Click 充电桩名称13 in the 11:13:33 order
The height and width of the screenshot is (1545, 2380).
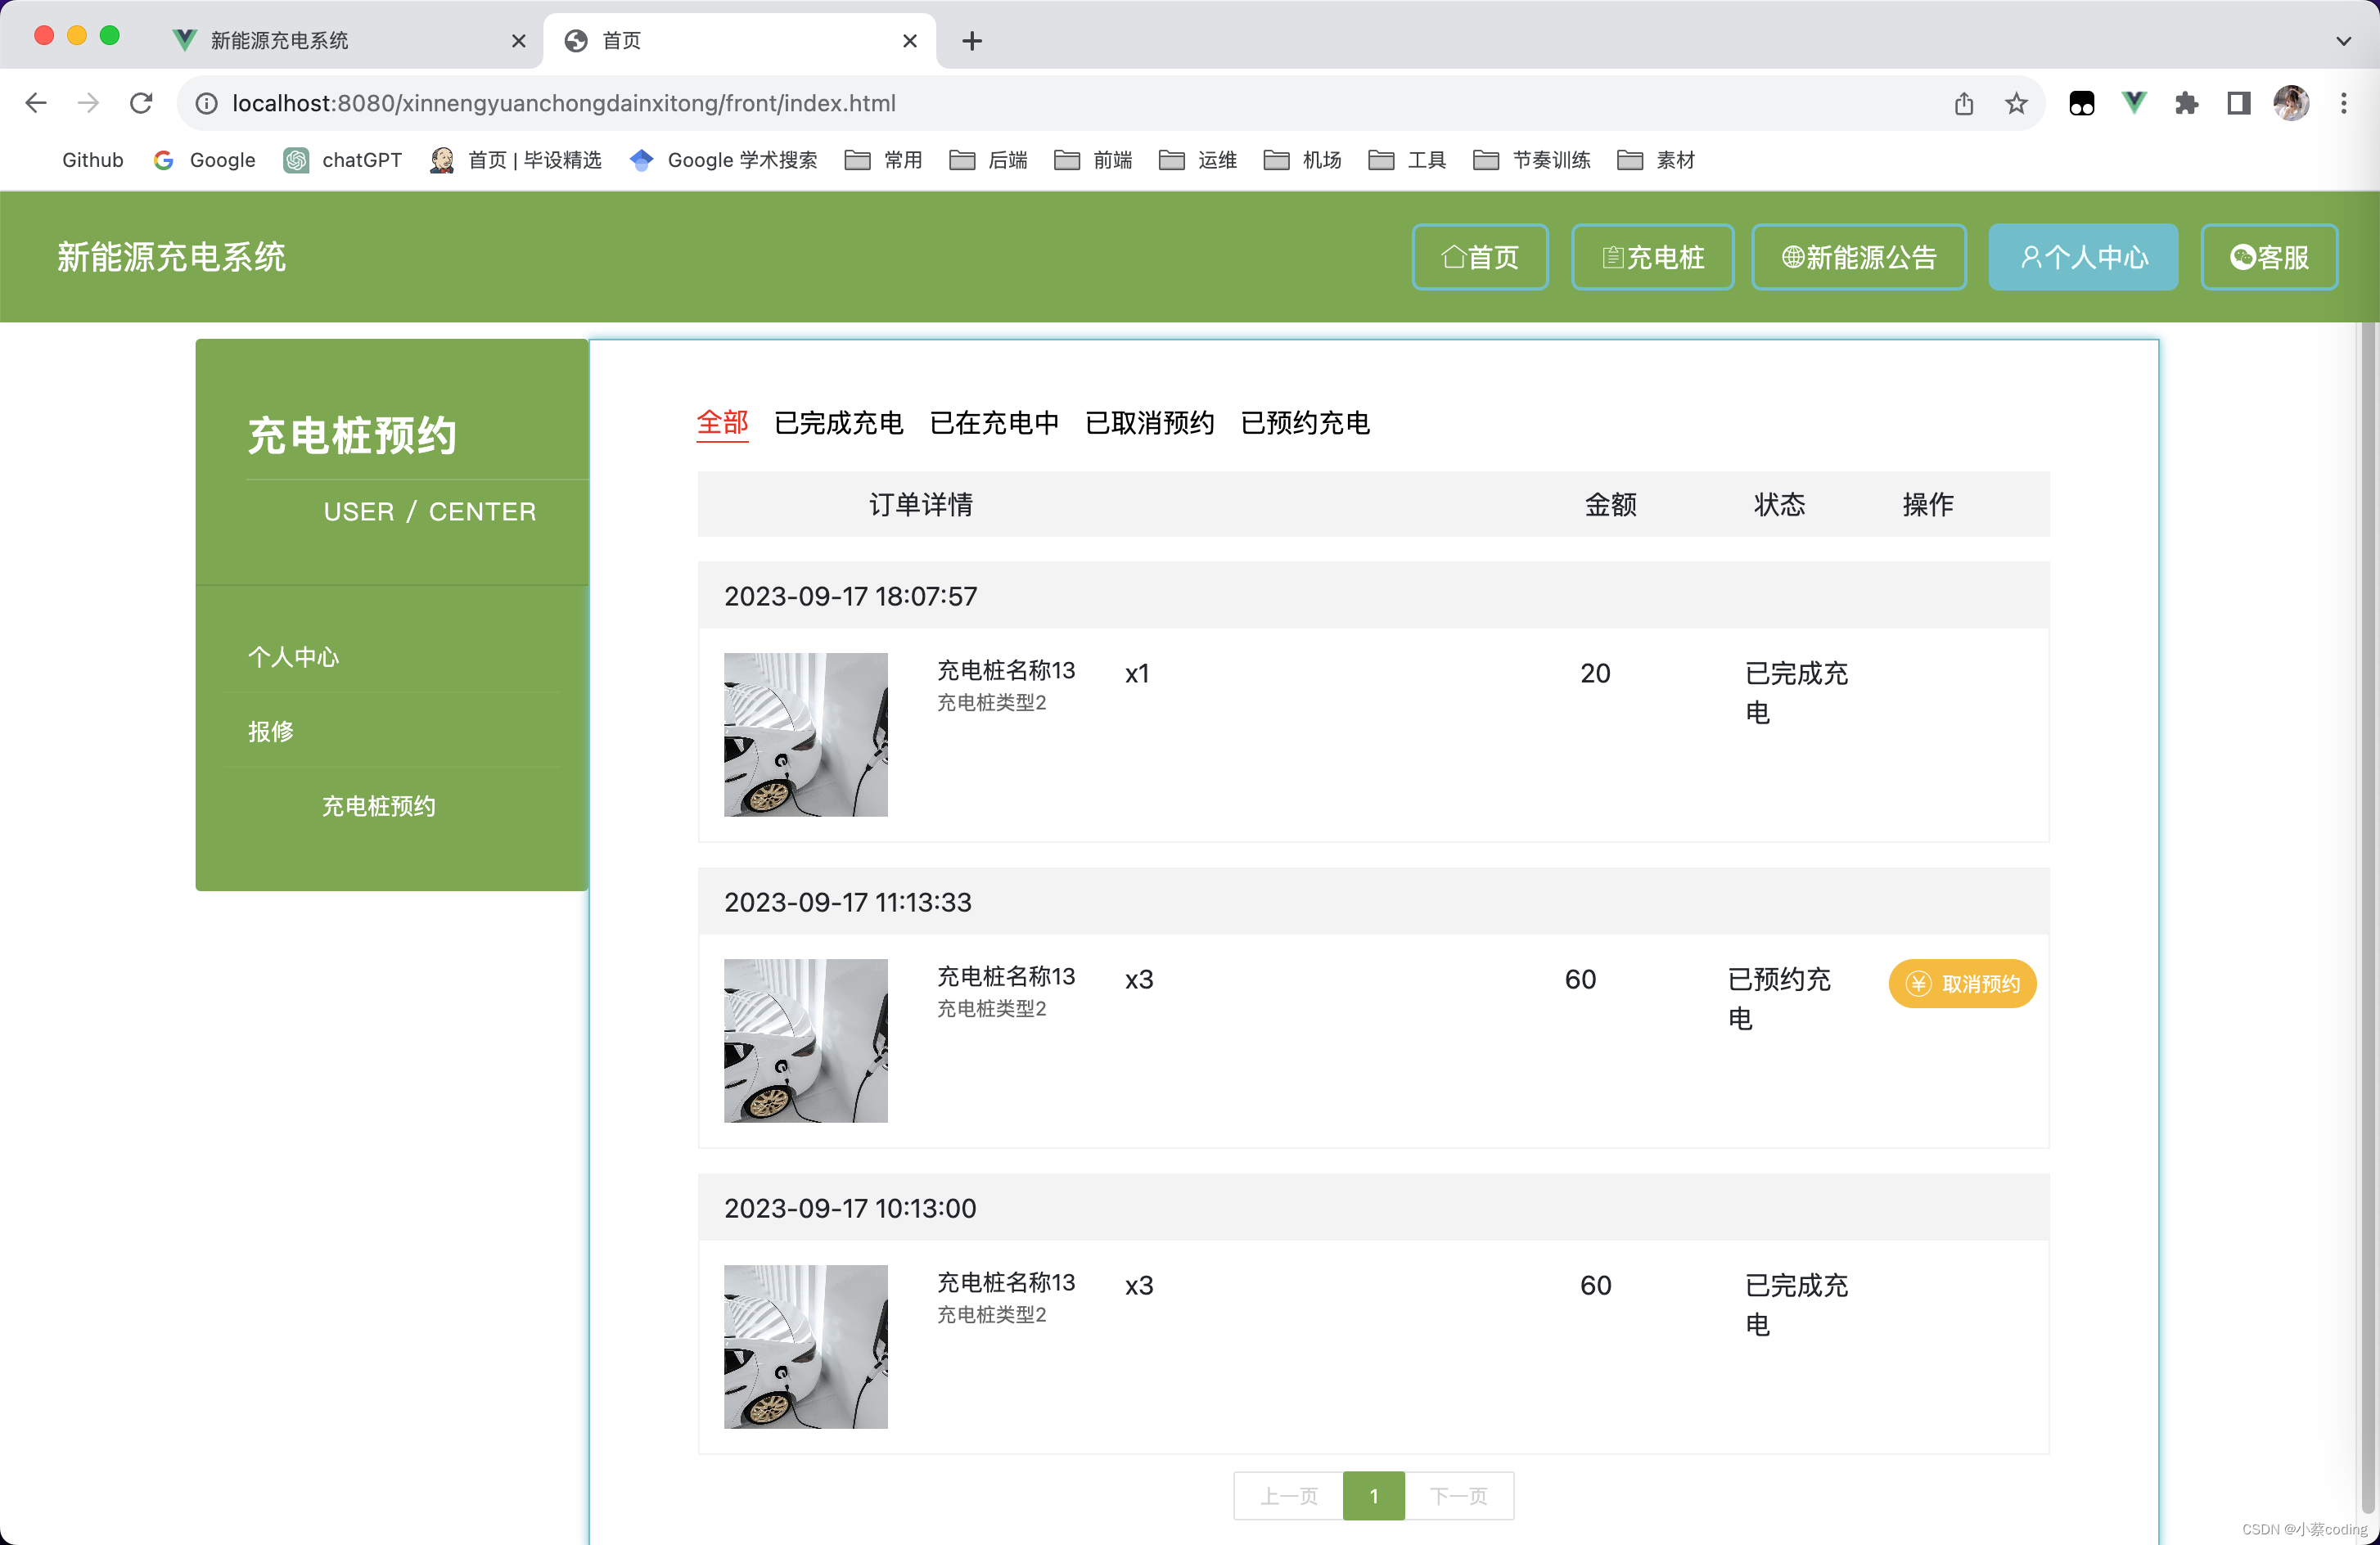click(x=1006, y=976)
